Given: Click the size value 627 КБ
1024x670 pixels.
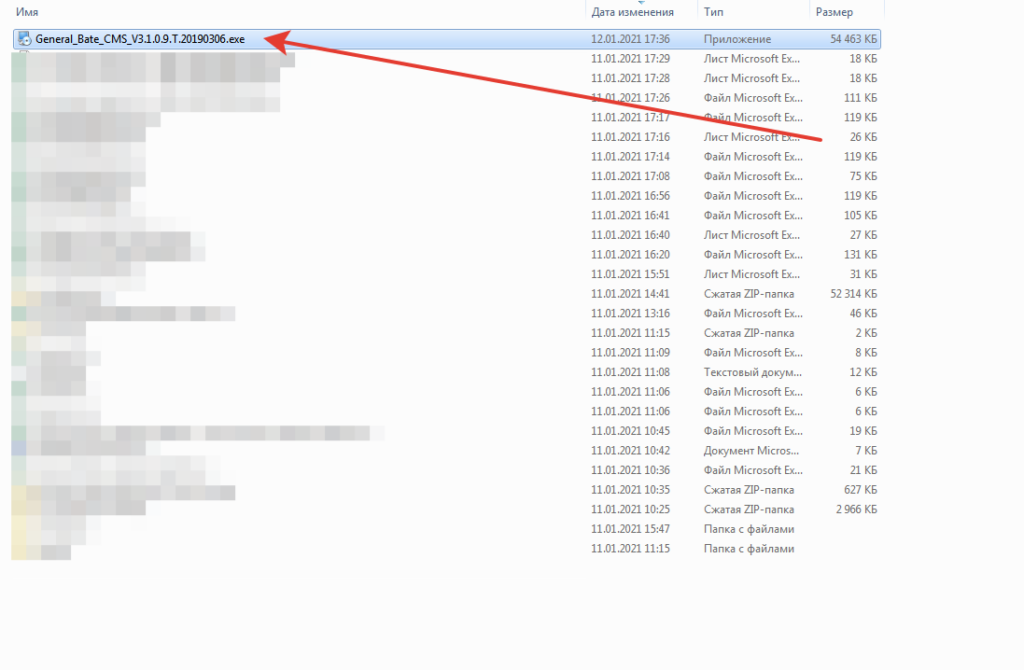Looking at the screenshot, I should 860,490.
